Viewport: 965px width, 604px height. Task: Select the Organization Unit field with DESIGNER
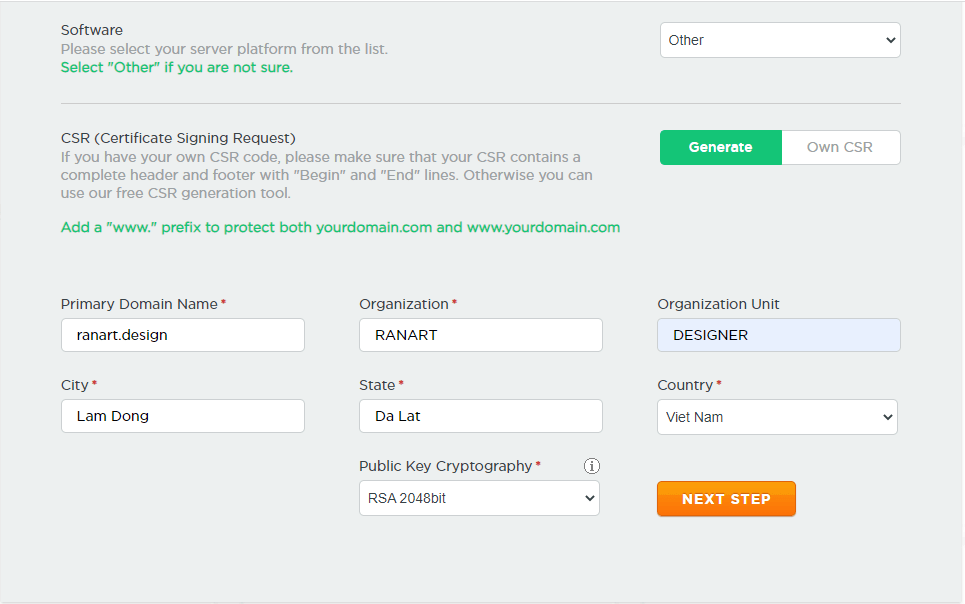(779, 335)
